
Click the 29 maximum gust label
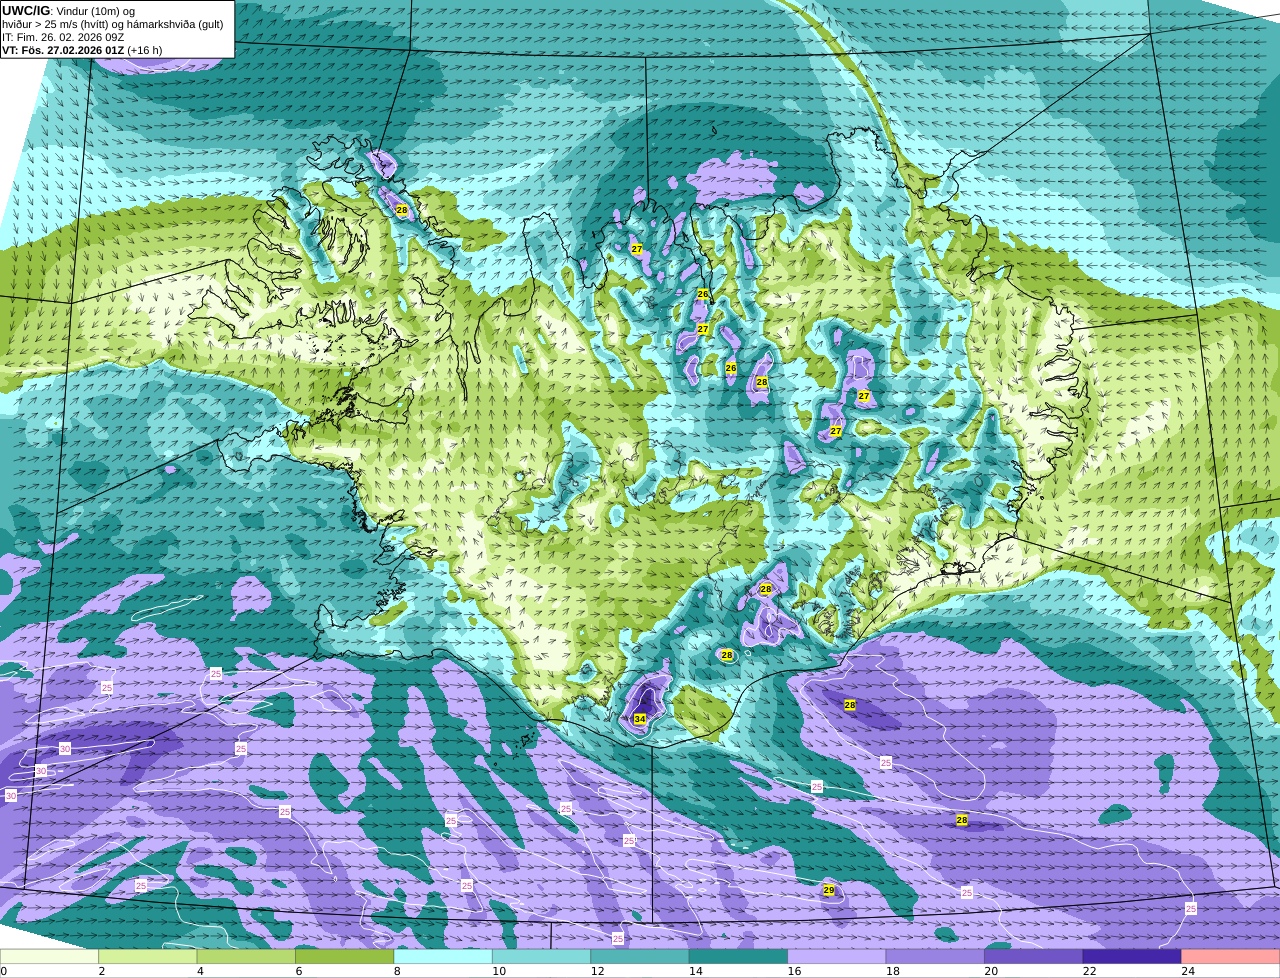point(829,890)
